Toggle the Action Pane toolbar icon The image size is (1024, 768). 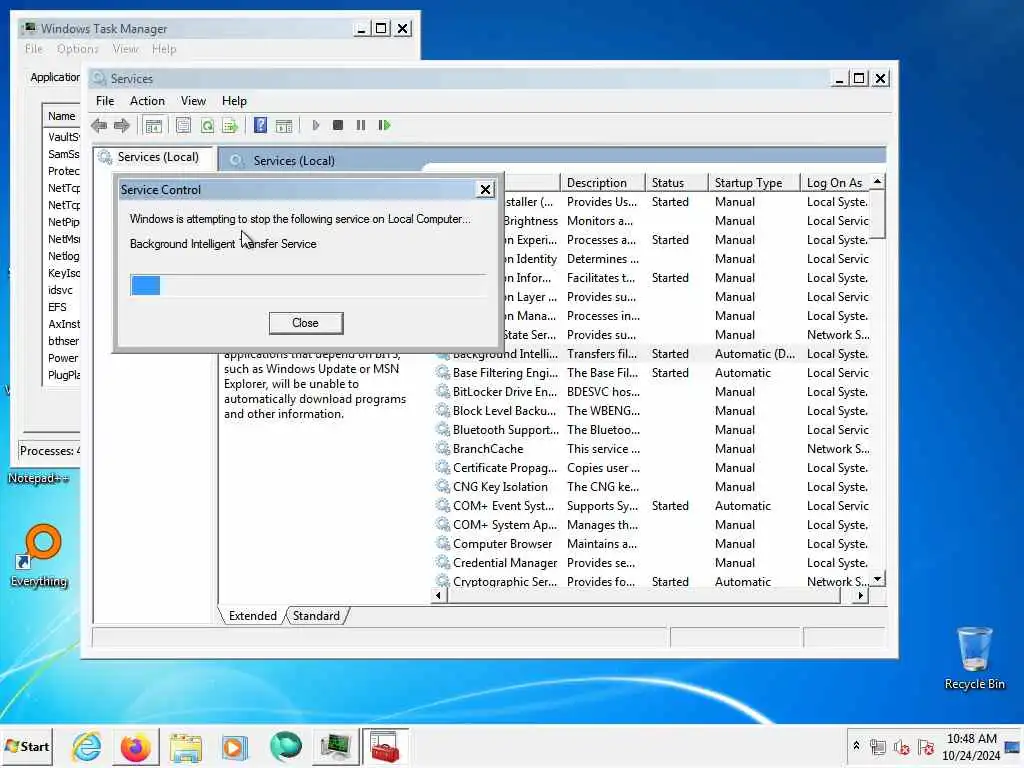pos(284,125)
